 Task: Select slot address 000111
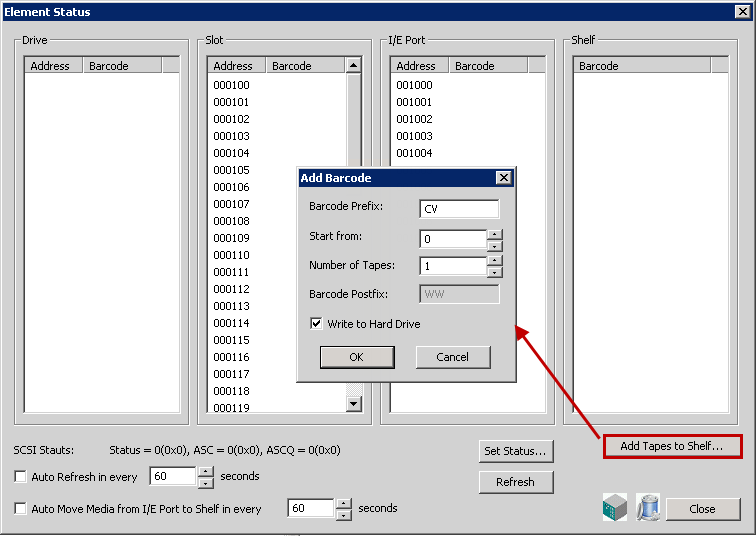pos(231,272)
